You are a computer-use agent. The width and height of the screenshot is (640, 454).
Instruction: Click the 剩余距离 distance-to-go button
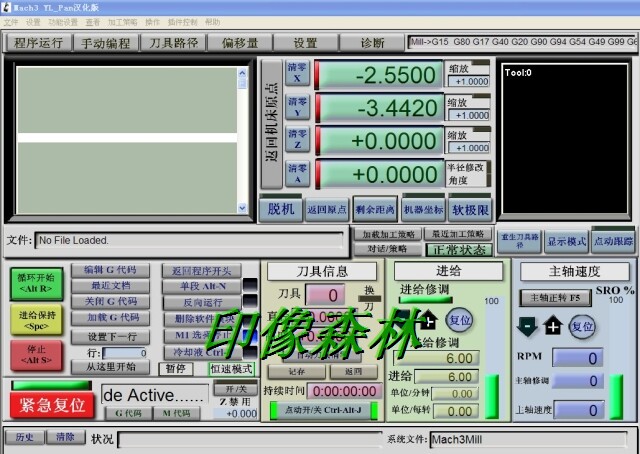[375, 210]
